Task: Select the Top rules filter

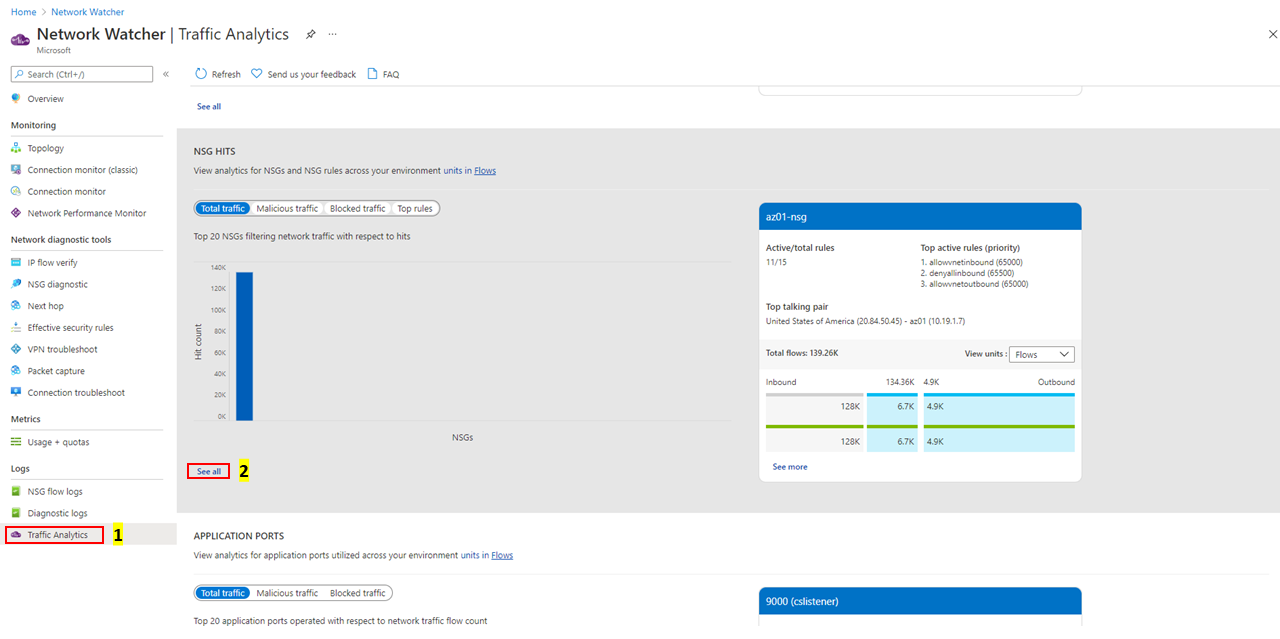Action: [415, 208]
